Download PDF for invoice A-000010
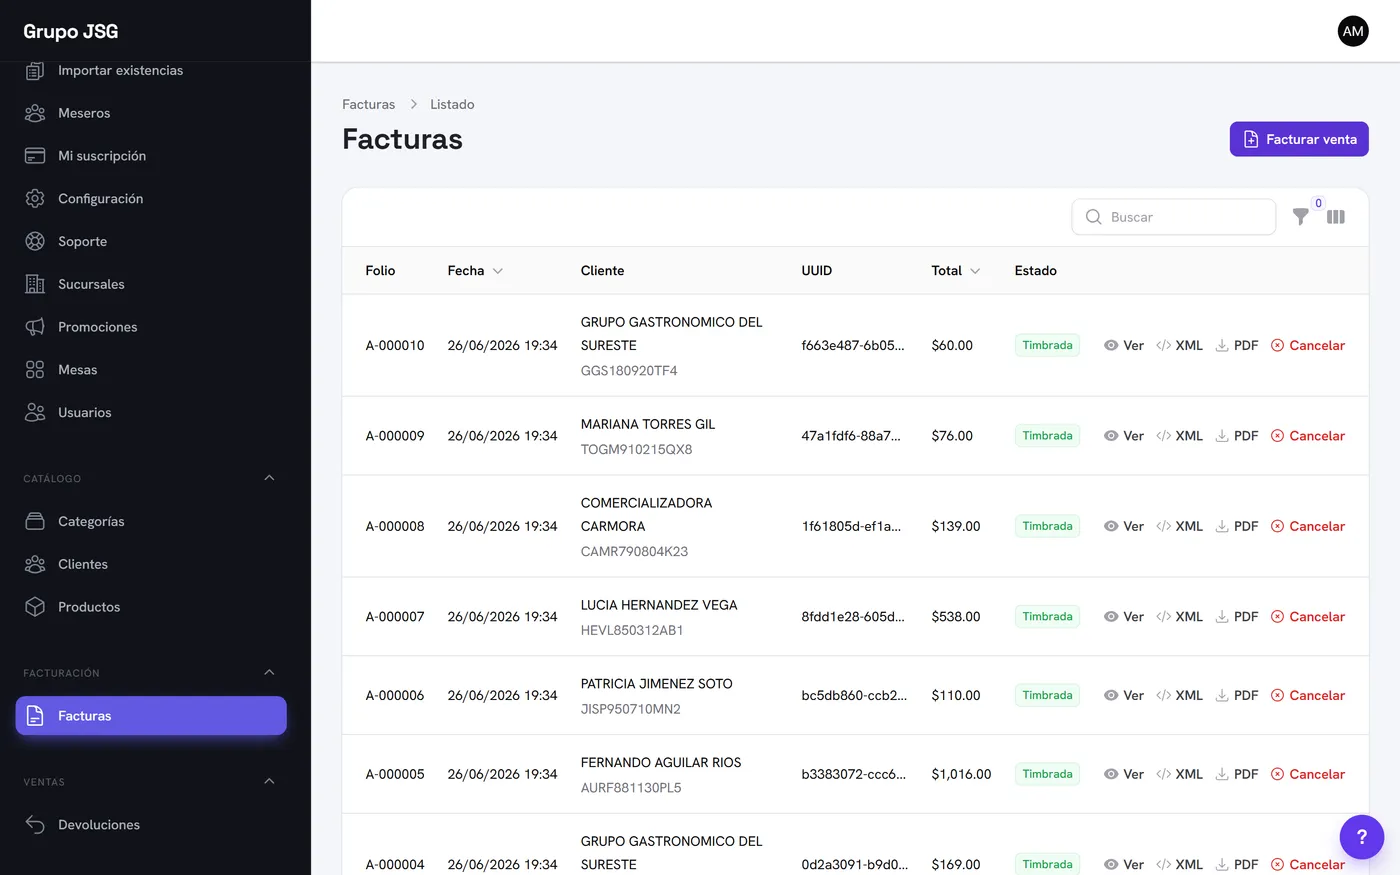1400x875 pixels. [1237, 345]
